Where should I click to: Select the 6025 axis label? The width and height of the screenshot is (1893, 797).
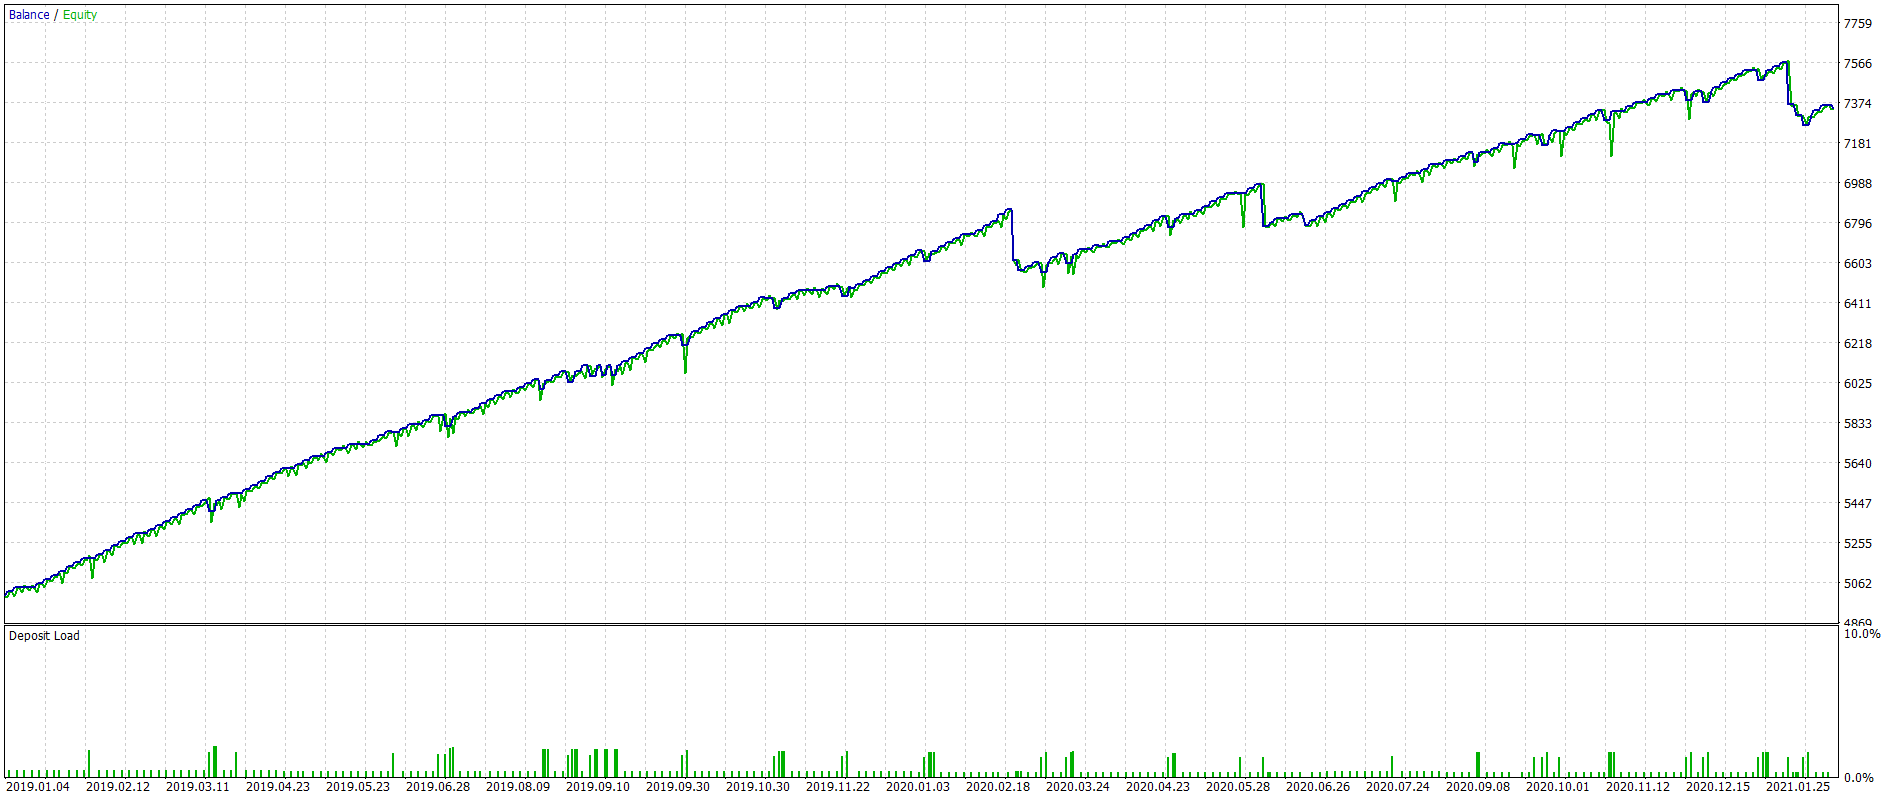point(1857,384)
